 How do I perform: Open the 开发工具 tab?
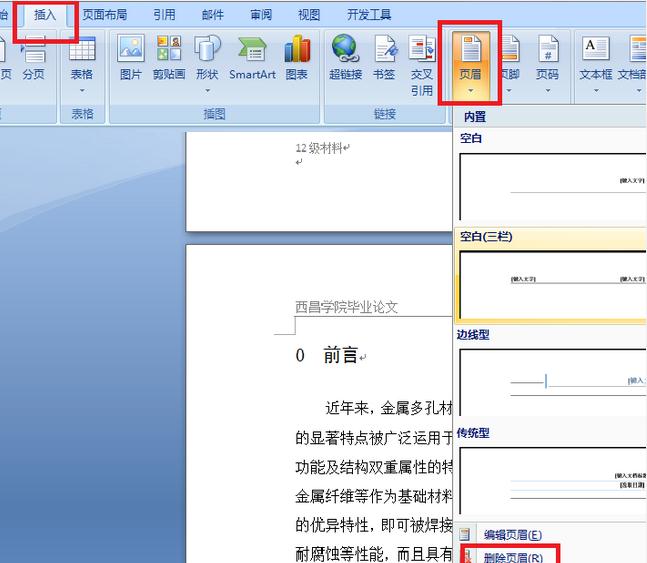(x=368, y=15)
